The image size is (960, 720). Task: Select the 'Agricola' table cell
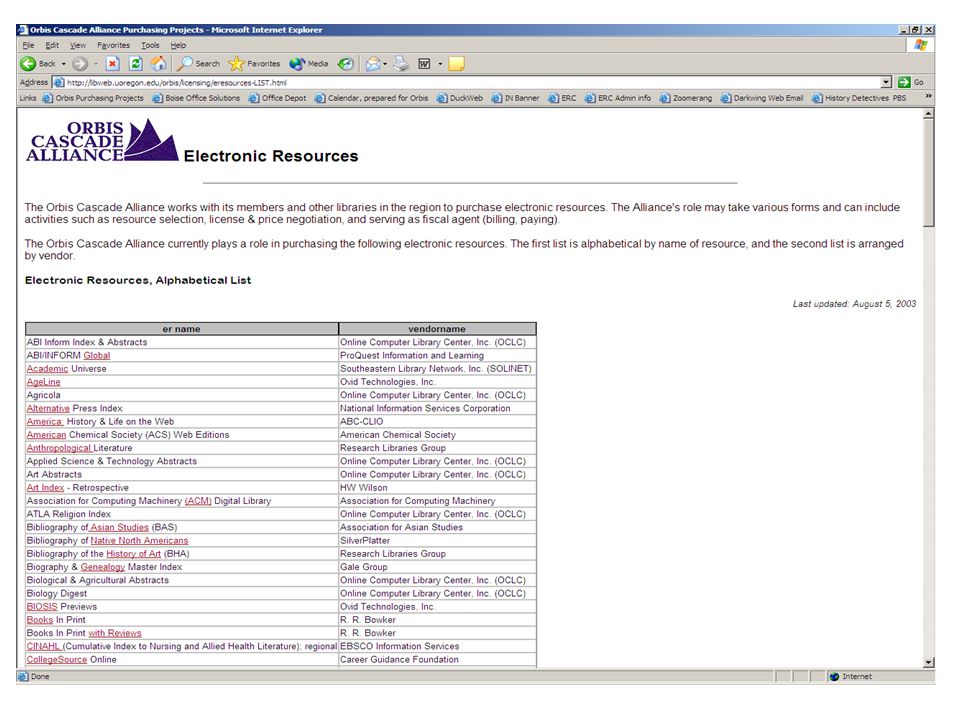(x=182, y=396)
